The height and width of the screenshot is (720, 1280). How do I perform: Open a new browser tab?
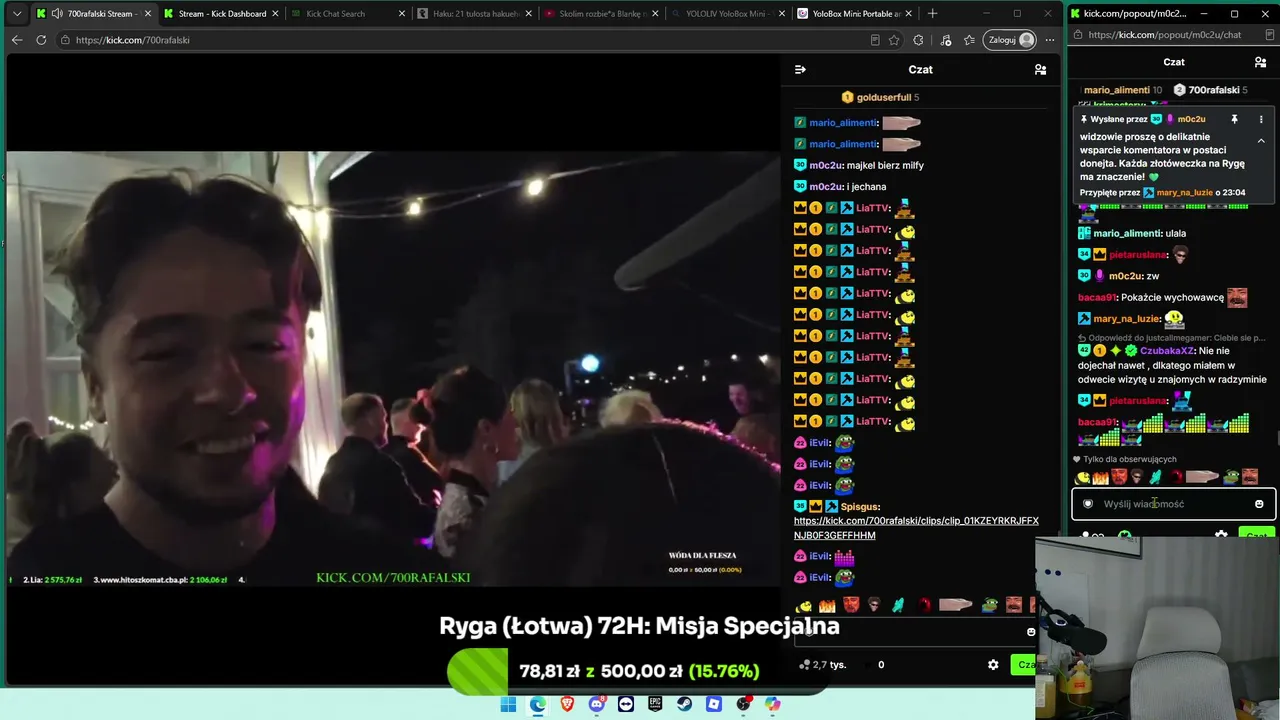(x=932, y=14)
